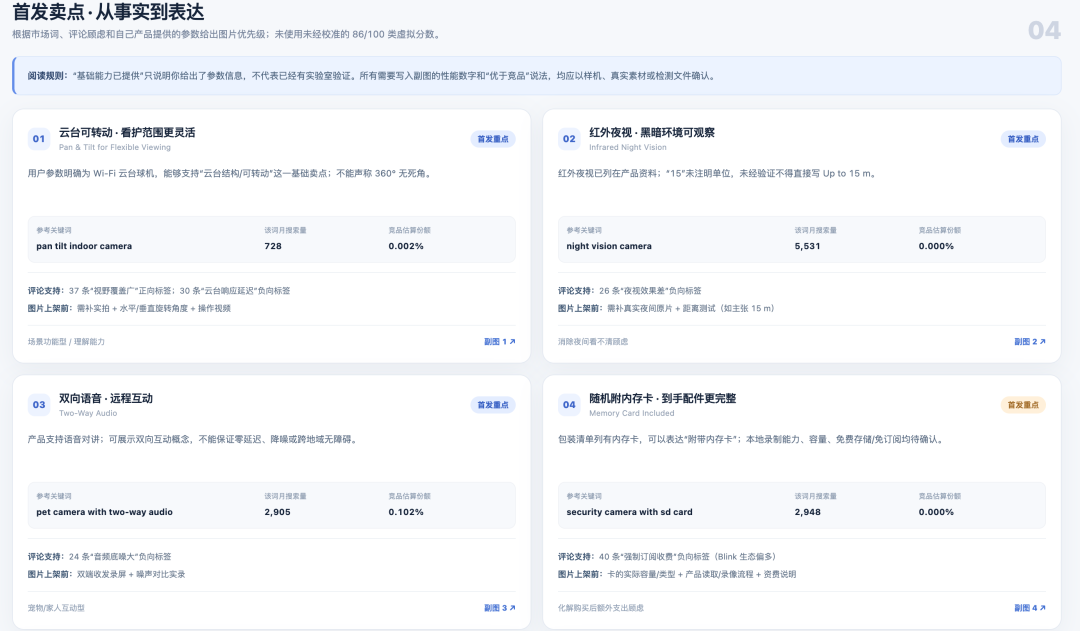The image size is (1080, 631).
Task: Click 评论支持 line mentioning 音频底噪大
Action: coord(99,557)
